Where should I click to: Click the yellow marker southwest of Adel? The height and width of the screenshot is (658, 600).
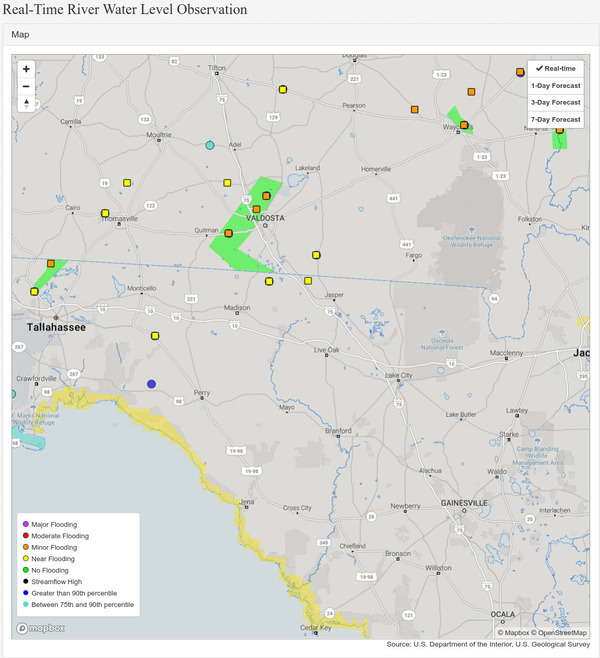(x=227, y=183)
